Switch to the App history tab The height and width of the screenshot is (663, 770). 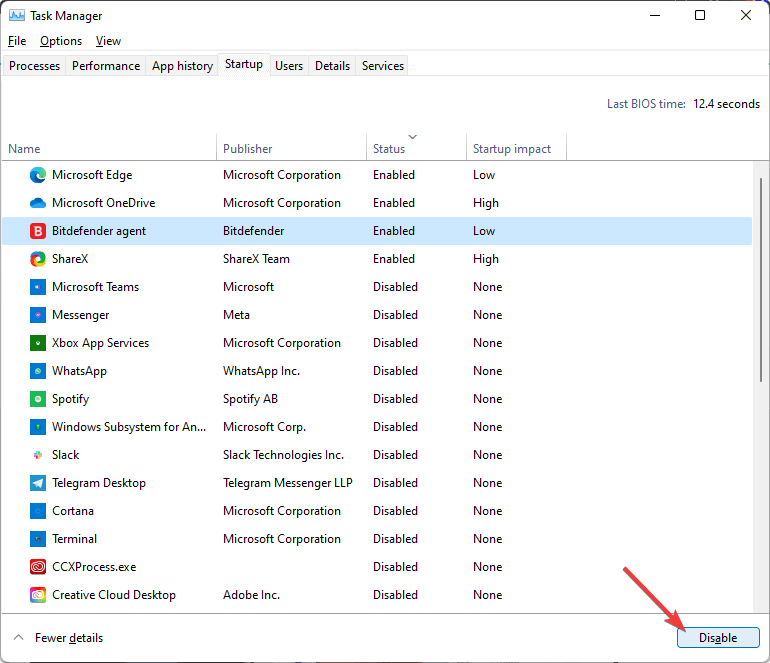[182, 66]
